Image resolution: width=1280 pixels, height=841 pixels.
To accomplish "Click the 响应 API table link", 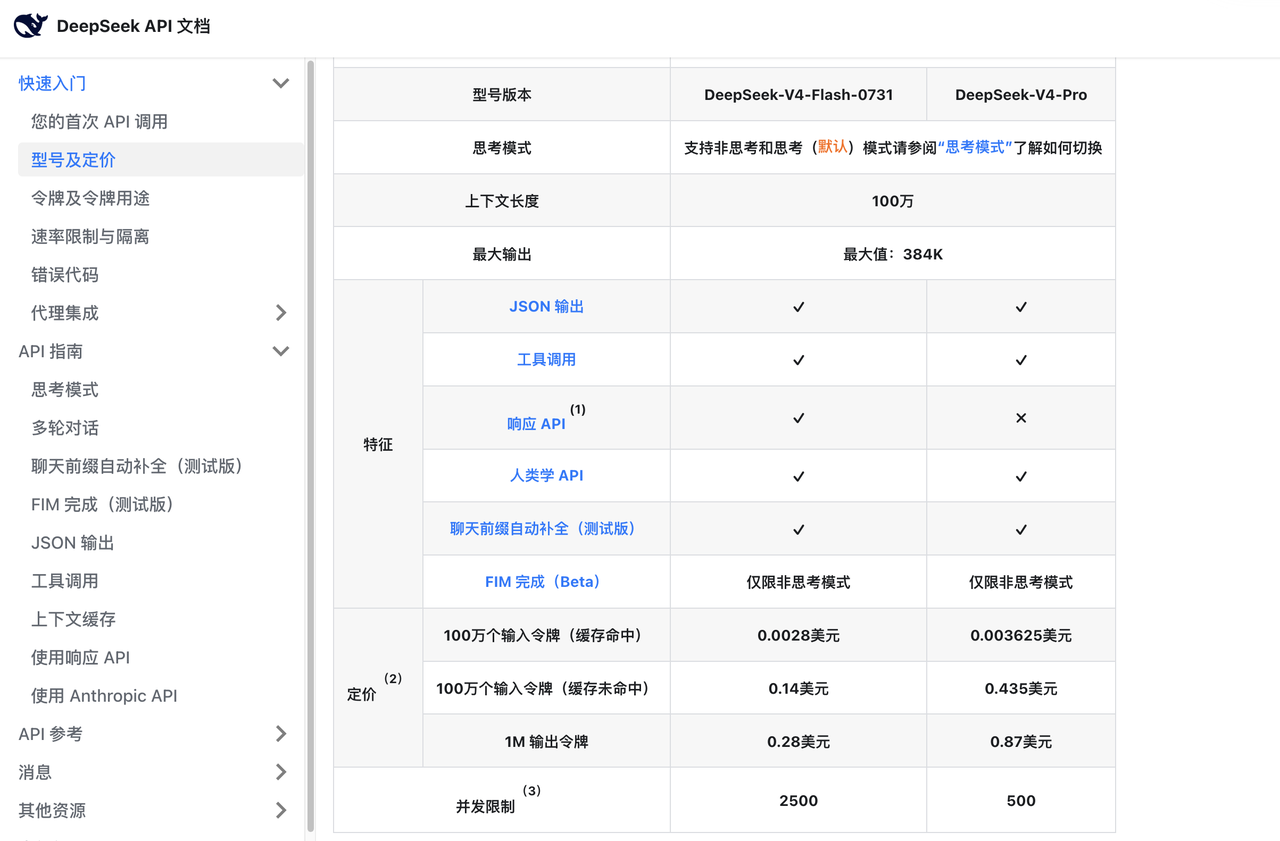I will [536, 423].
